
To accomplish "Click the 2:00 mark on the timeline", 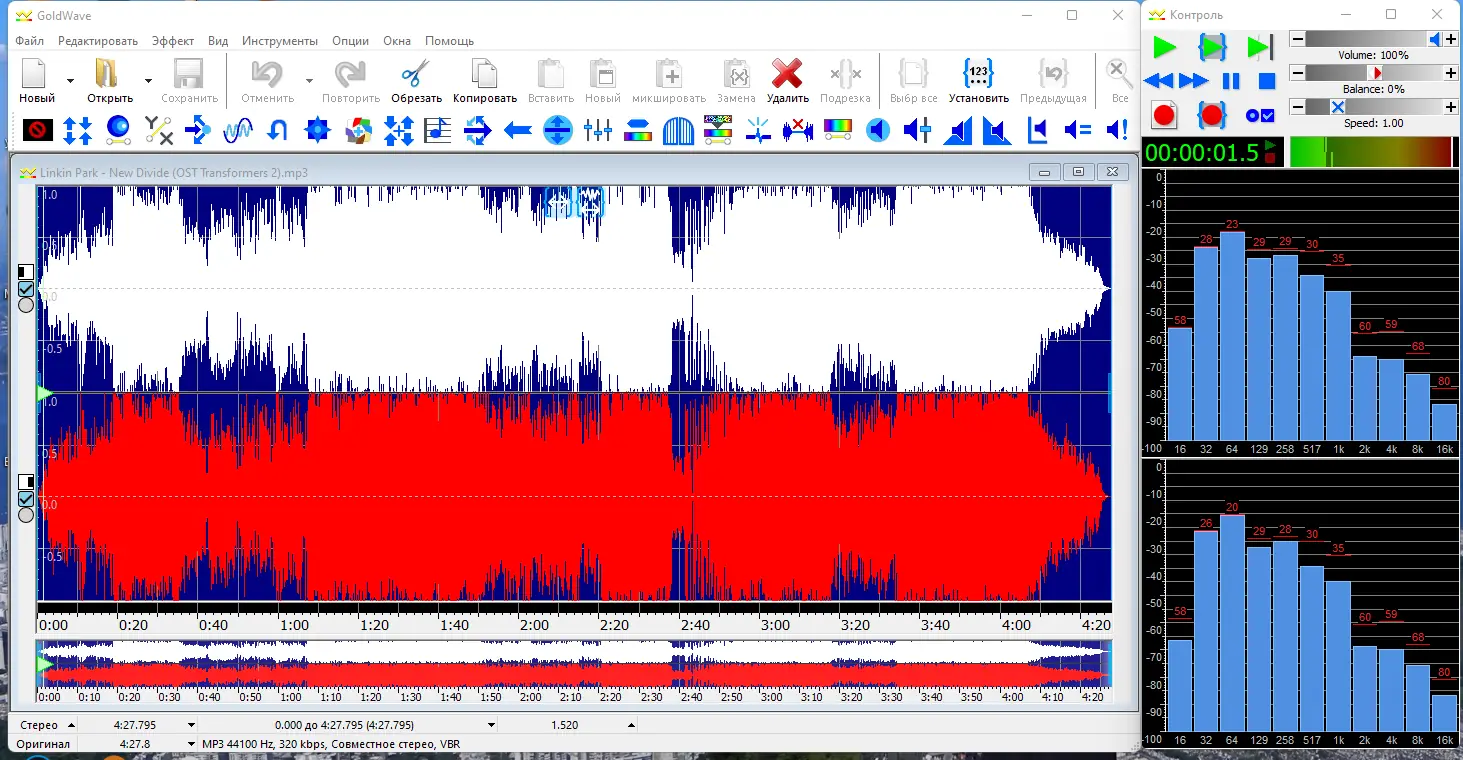I will coord(533,625).
